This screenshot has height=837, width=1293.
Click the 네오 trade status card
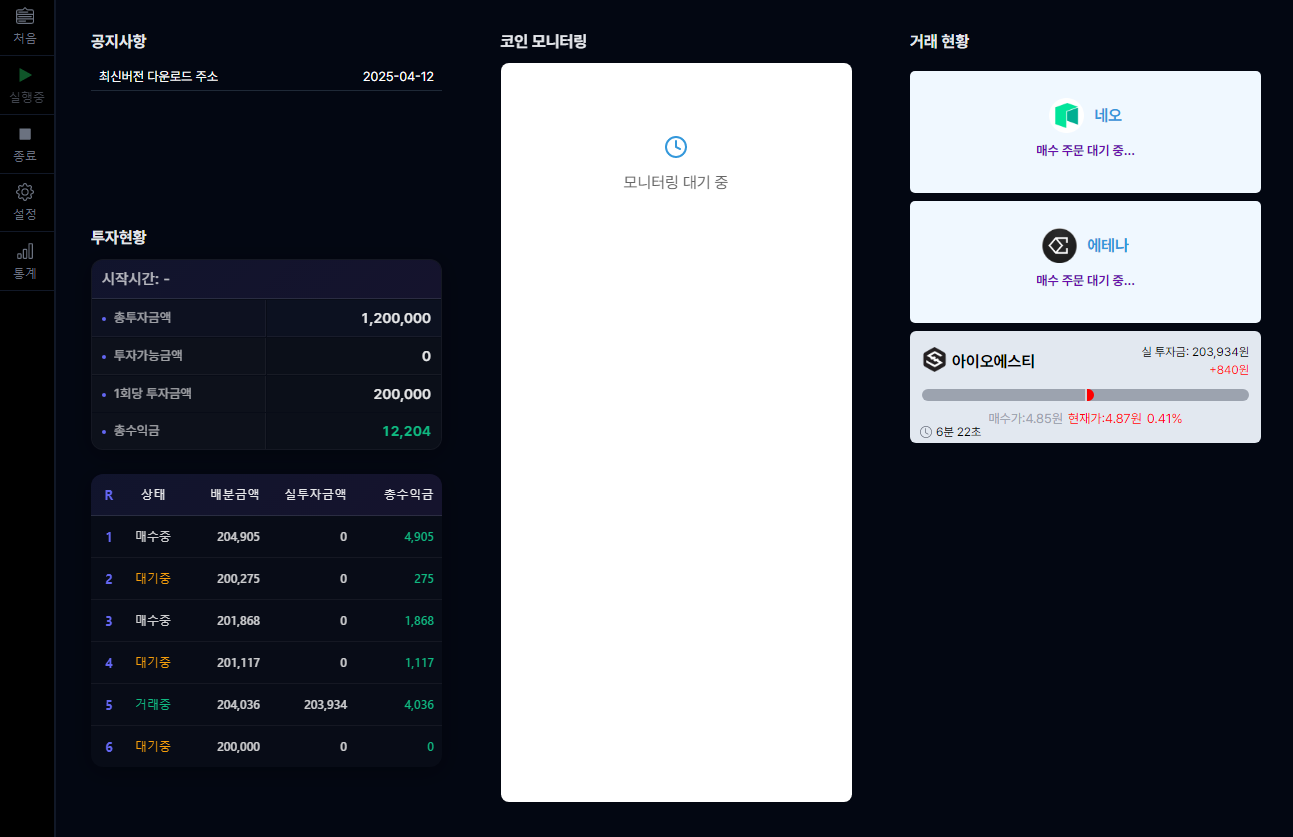click(x=1085, y=132)
